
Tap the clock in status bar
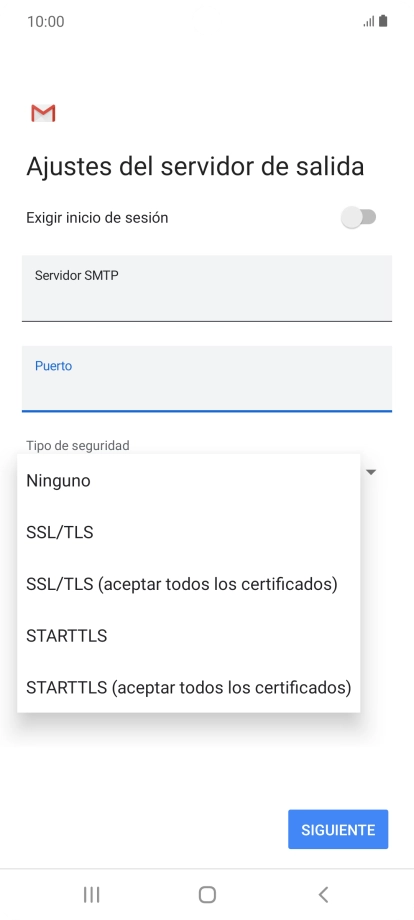point(46,22)
